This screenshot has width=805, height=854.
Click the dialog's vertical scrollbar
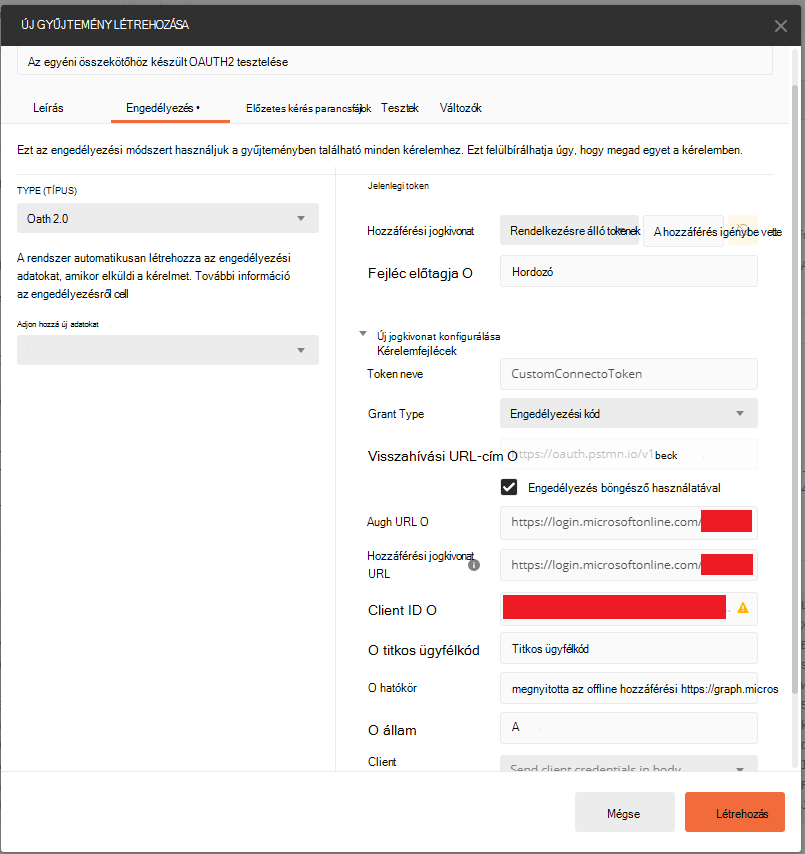point(795,389)
